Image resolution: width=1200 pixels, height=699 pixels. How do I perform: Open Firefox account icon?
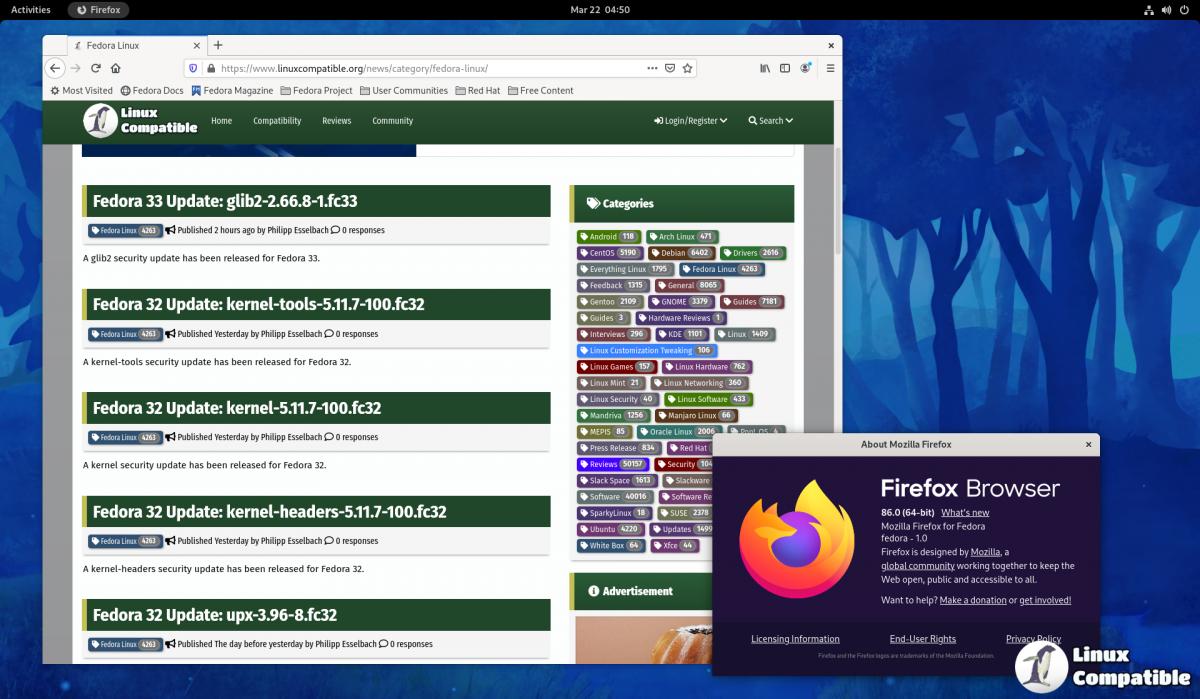(x=805, y=68)
